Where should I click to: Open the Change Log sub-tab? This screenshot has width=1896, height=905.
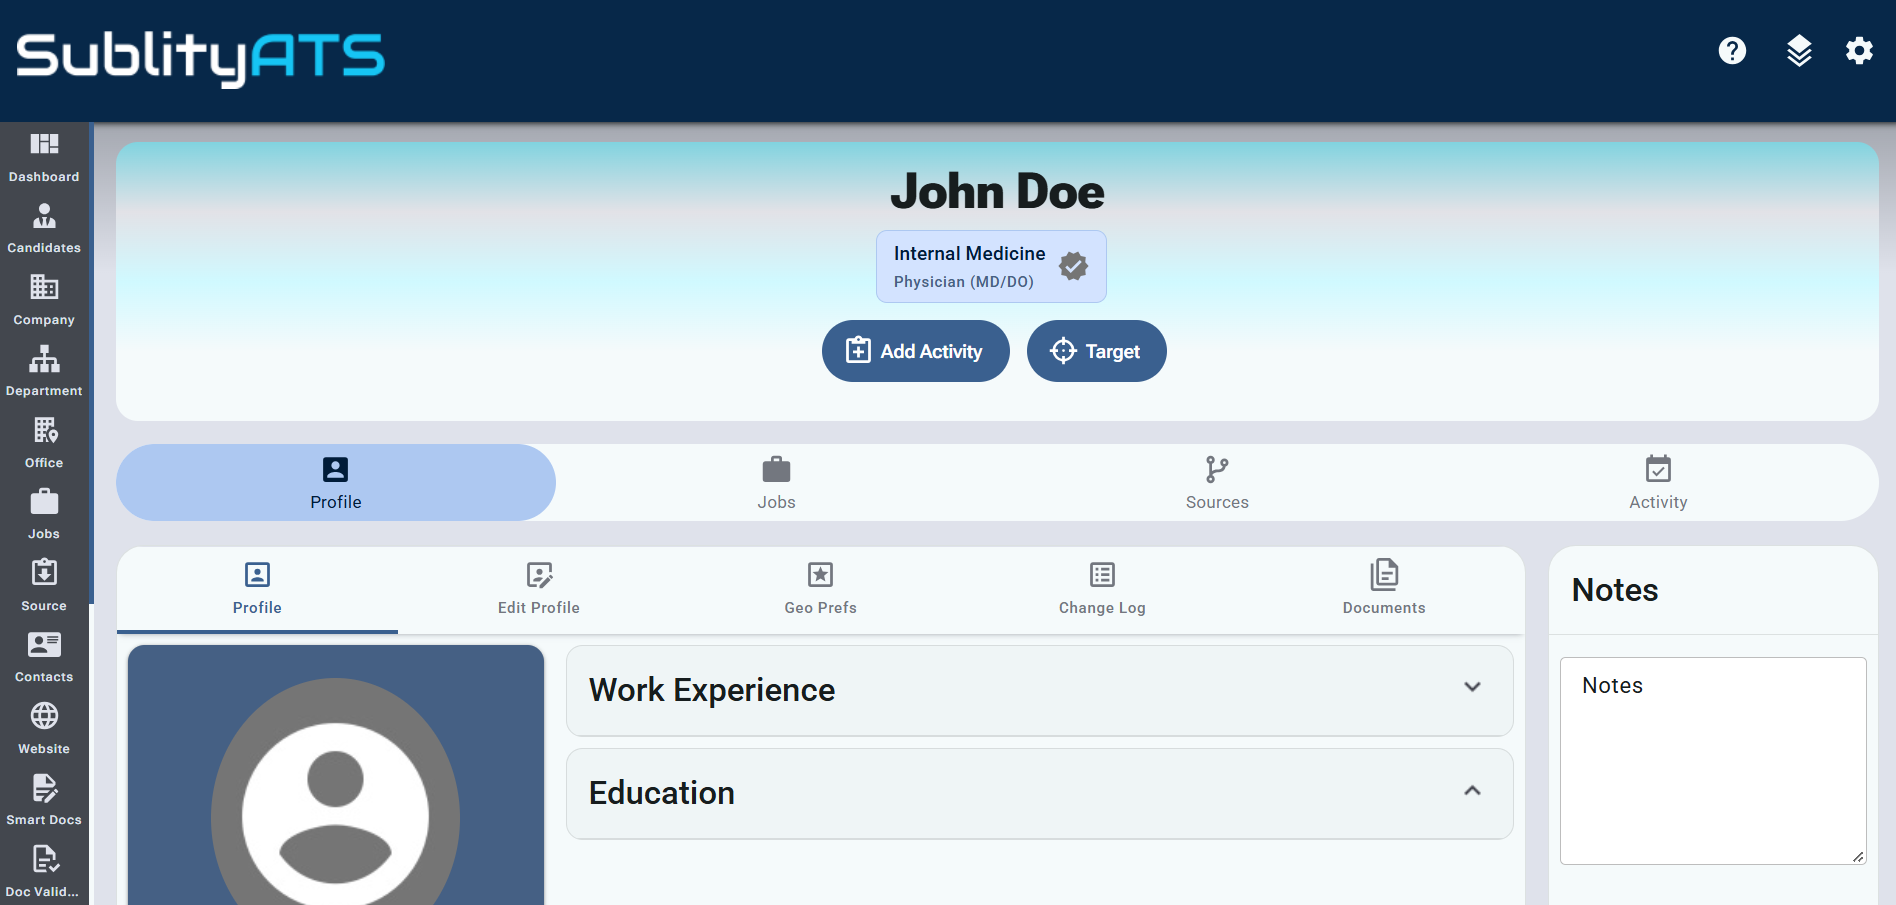tap(1102, 589)
